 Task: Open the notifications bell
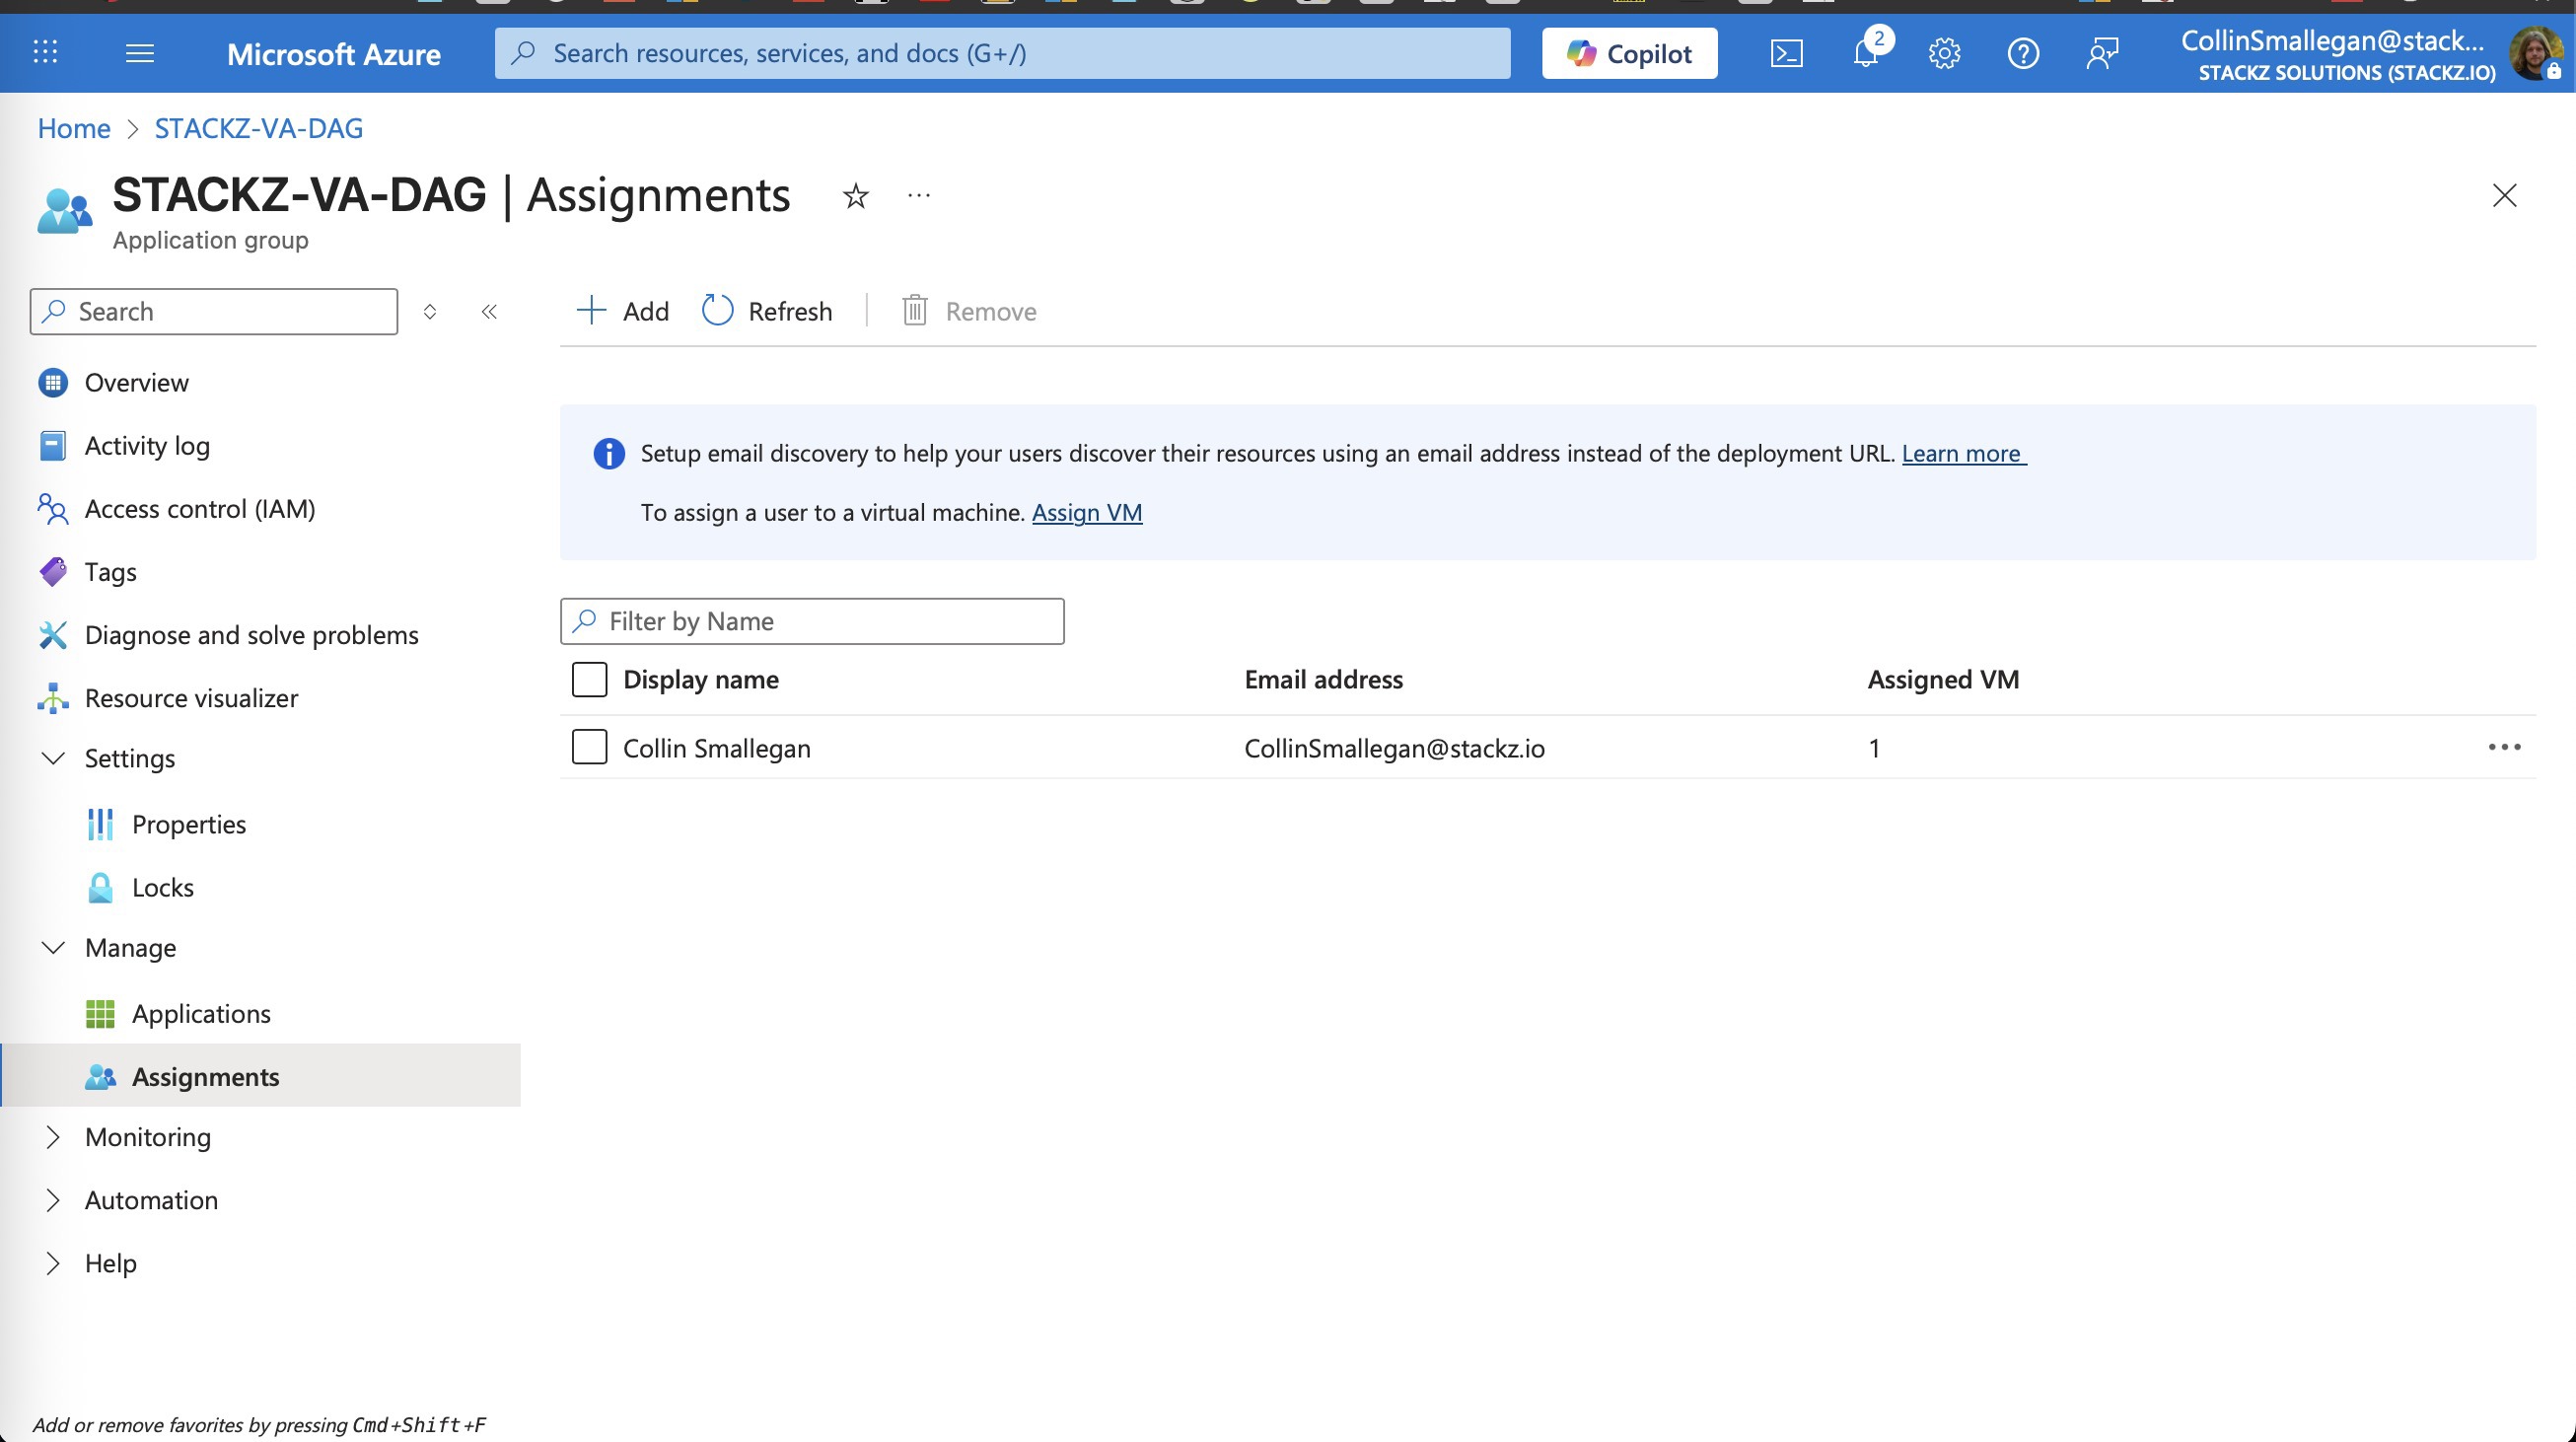pos(1864,53)
